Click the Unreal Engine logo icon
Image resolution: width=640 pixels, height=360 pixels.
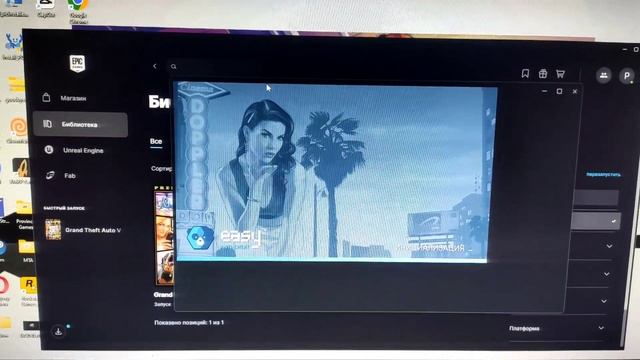[49, 150]
